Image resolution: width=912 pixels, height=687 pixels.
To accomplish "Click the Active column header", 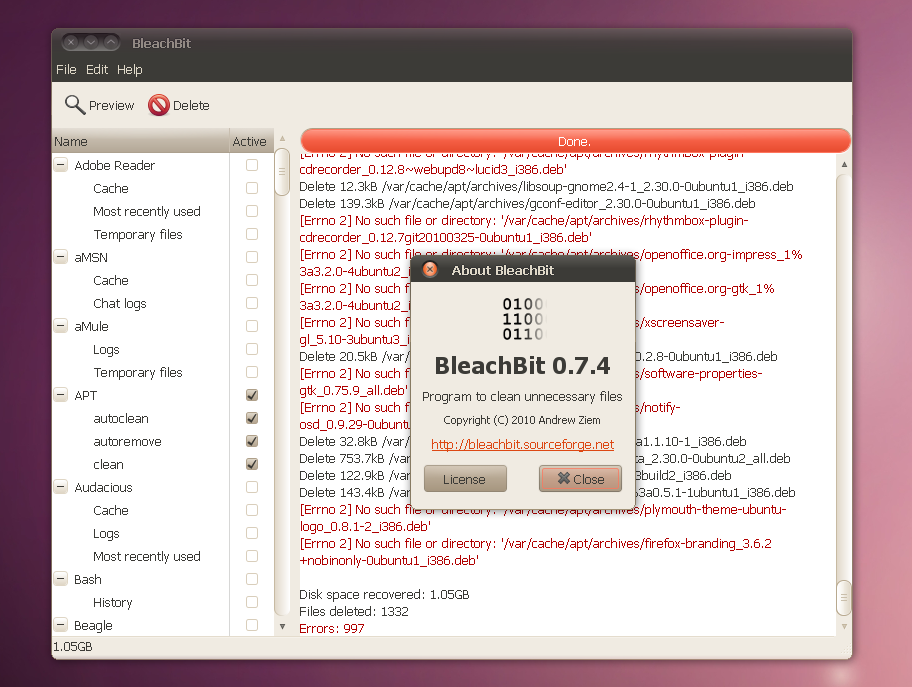I will pyautogui.click(x=251, y=141).
